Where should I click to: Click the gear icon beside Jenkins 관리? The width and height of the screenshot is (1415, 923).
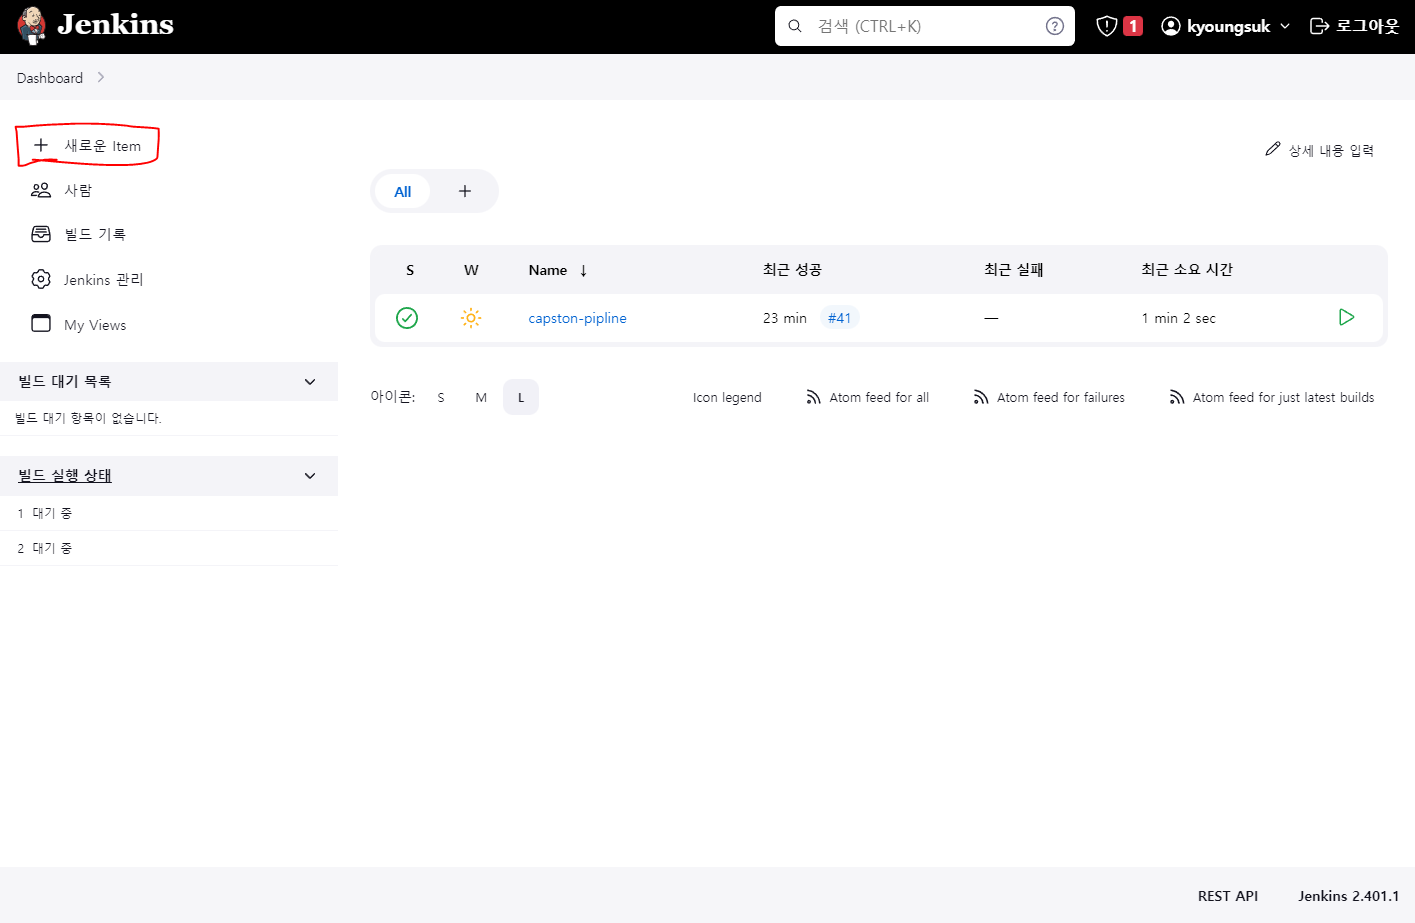point(41,279)
